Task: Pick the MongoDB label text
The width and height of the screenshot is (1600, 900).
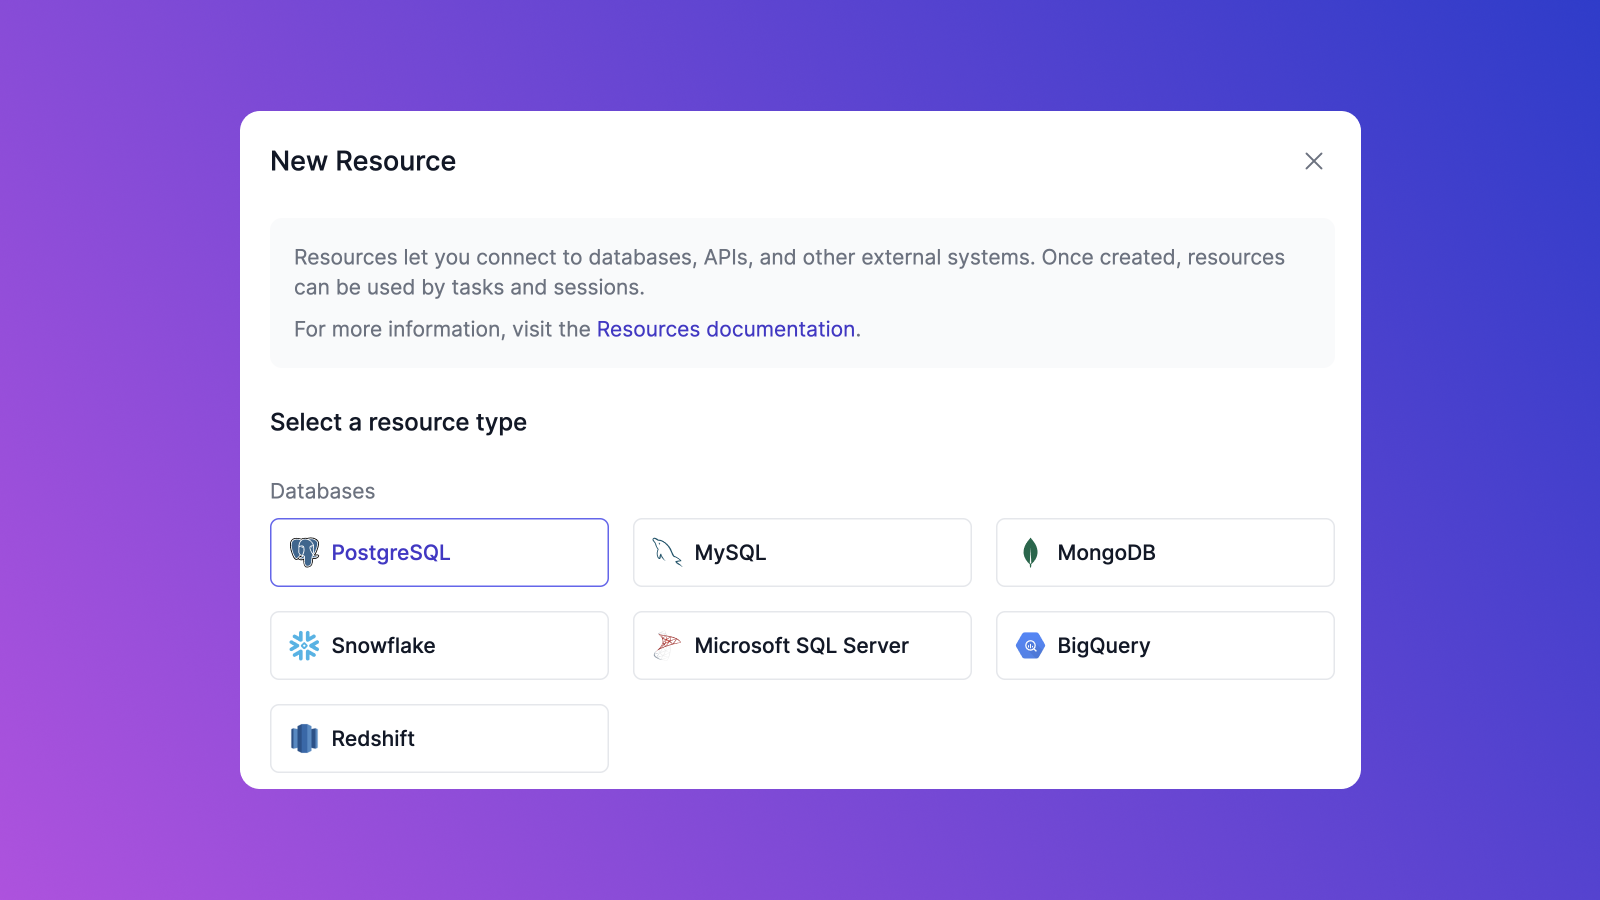Action: coord(1106,552)
